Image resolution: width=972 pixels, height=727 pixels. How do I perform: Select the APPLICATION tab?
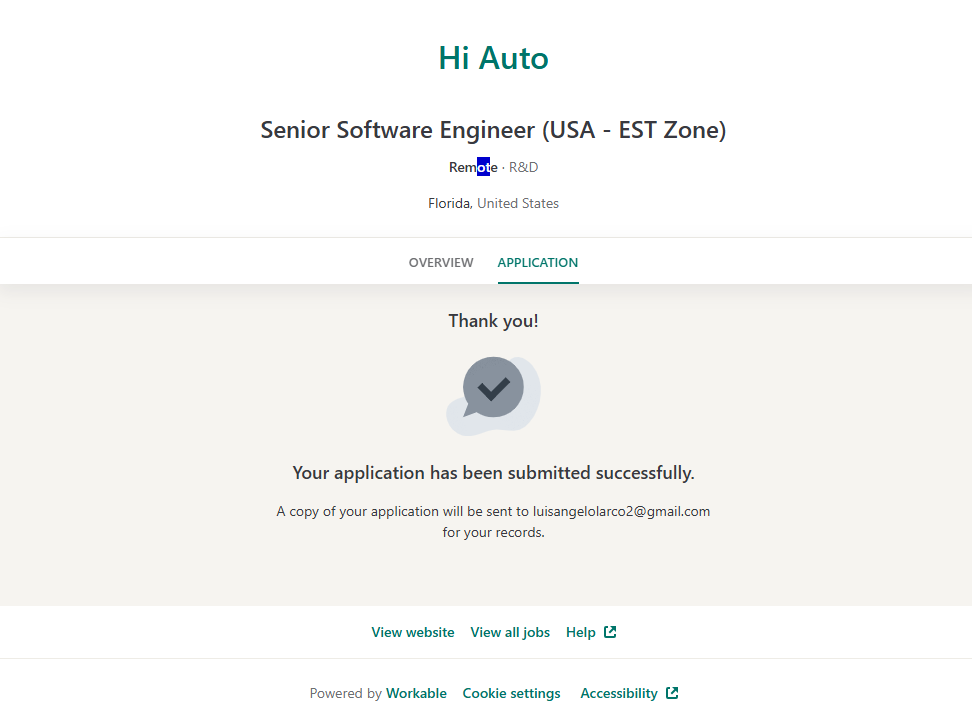tap(538, 263)
